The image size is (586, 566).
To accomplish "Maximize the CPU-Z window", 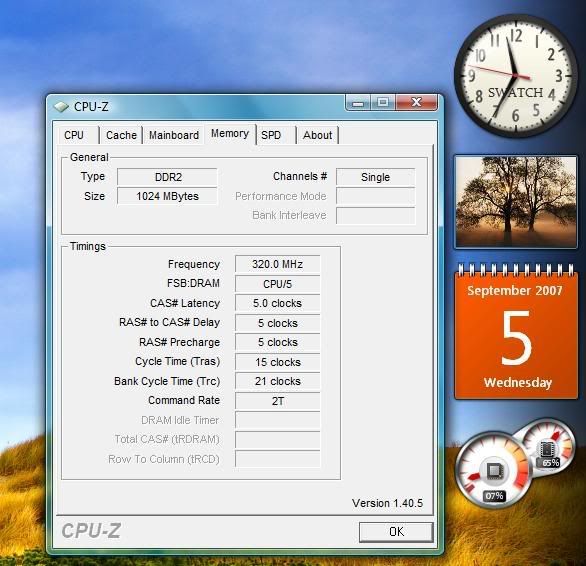I will coord(382,102).
